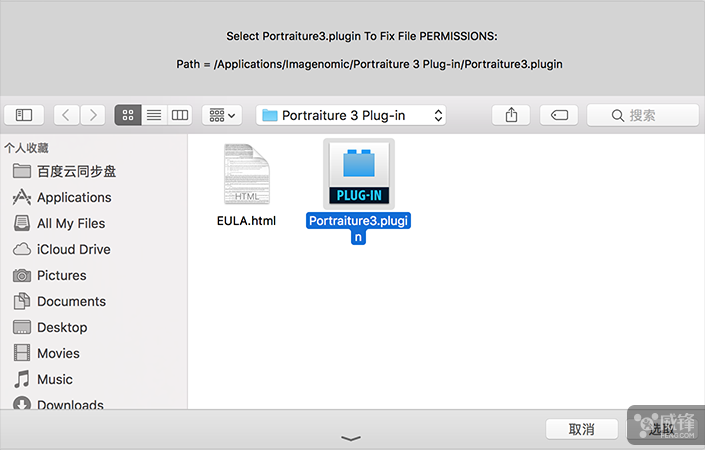This screenshot has height=450, width=705.
Task: Open Applications in the sidebar
Action: (74, 197)
